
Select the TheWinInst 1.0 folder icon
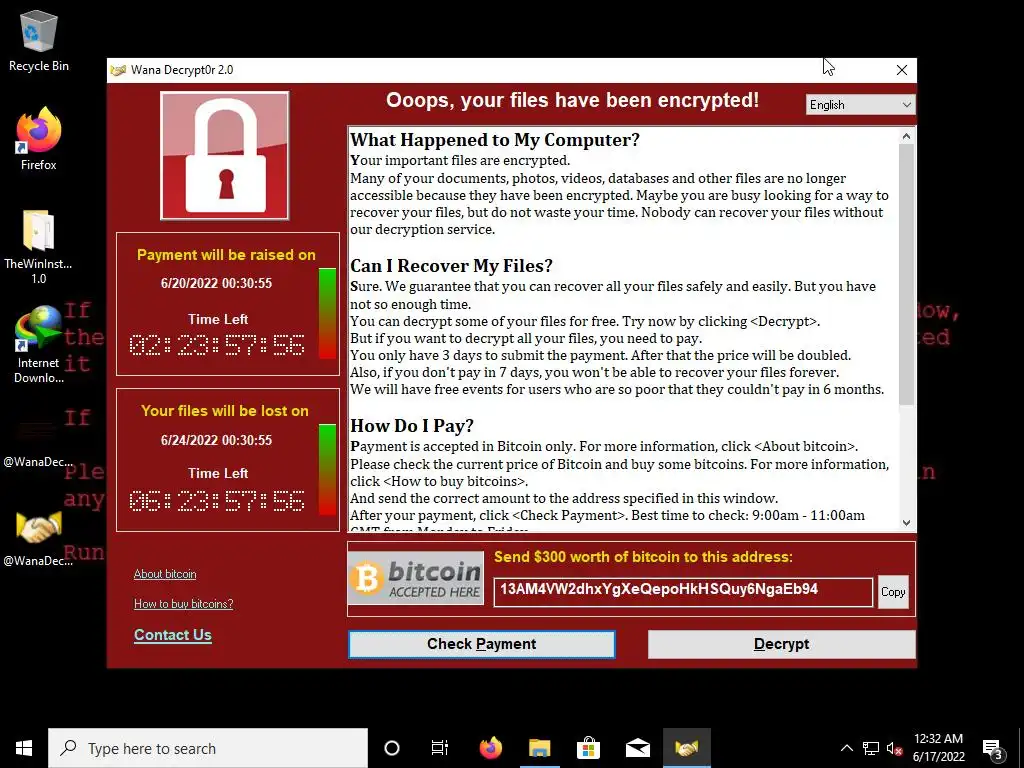(x=39, y=247)
